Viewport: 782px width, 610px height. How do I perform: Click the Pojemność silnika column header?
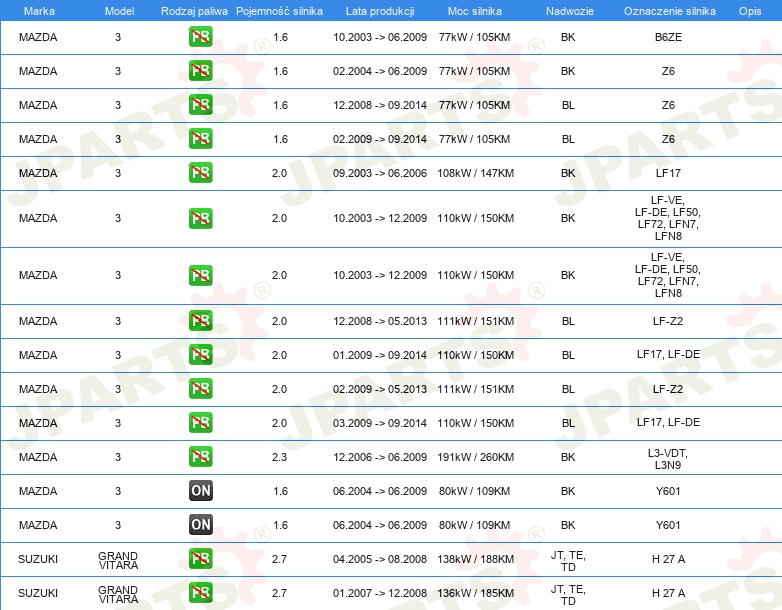pos(279,11)
